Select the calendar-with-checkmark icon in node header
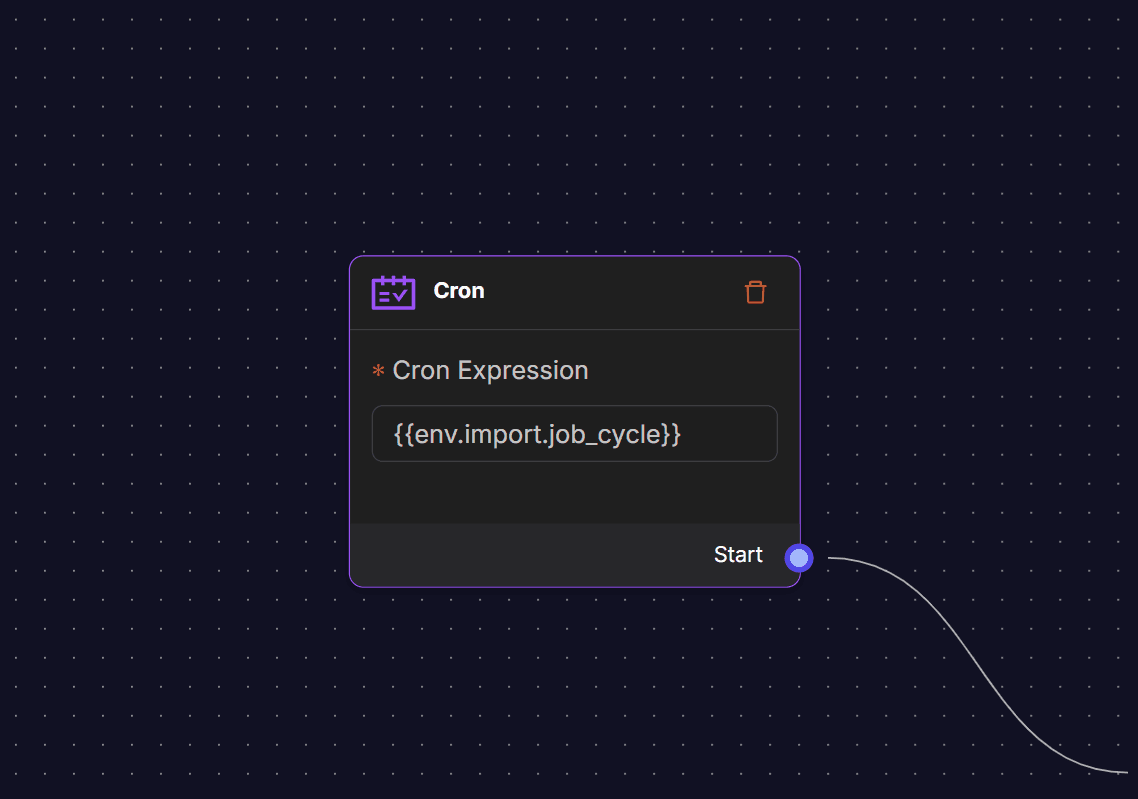Screen dimensions: 1138x799 pyautogui.click(x=393, y=291)
